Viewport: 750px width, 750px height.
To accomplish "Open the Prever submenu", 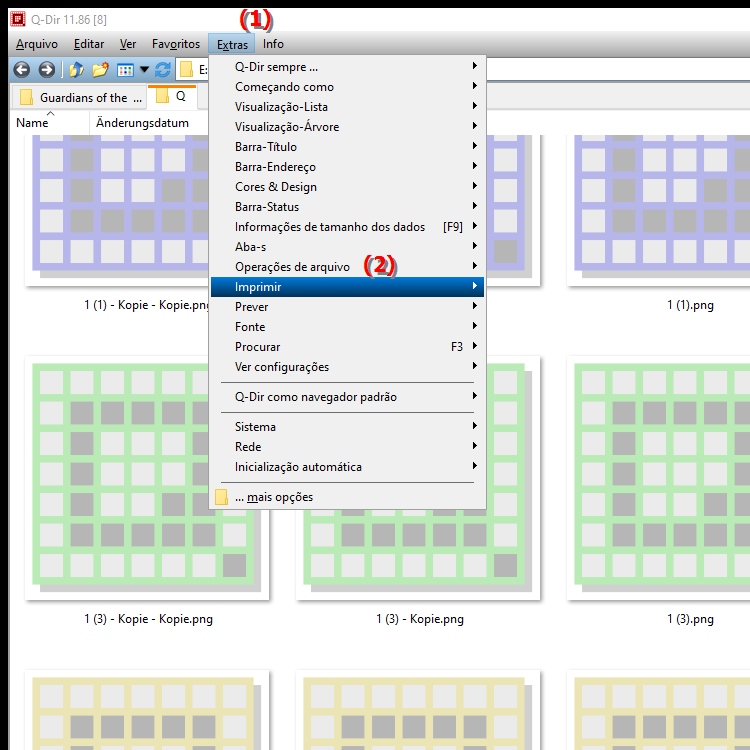I will [347, 307].
